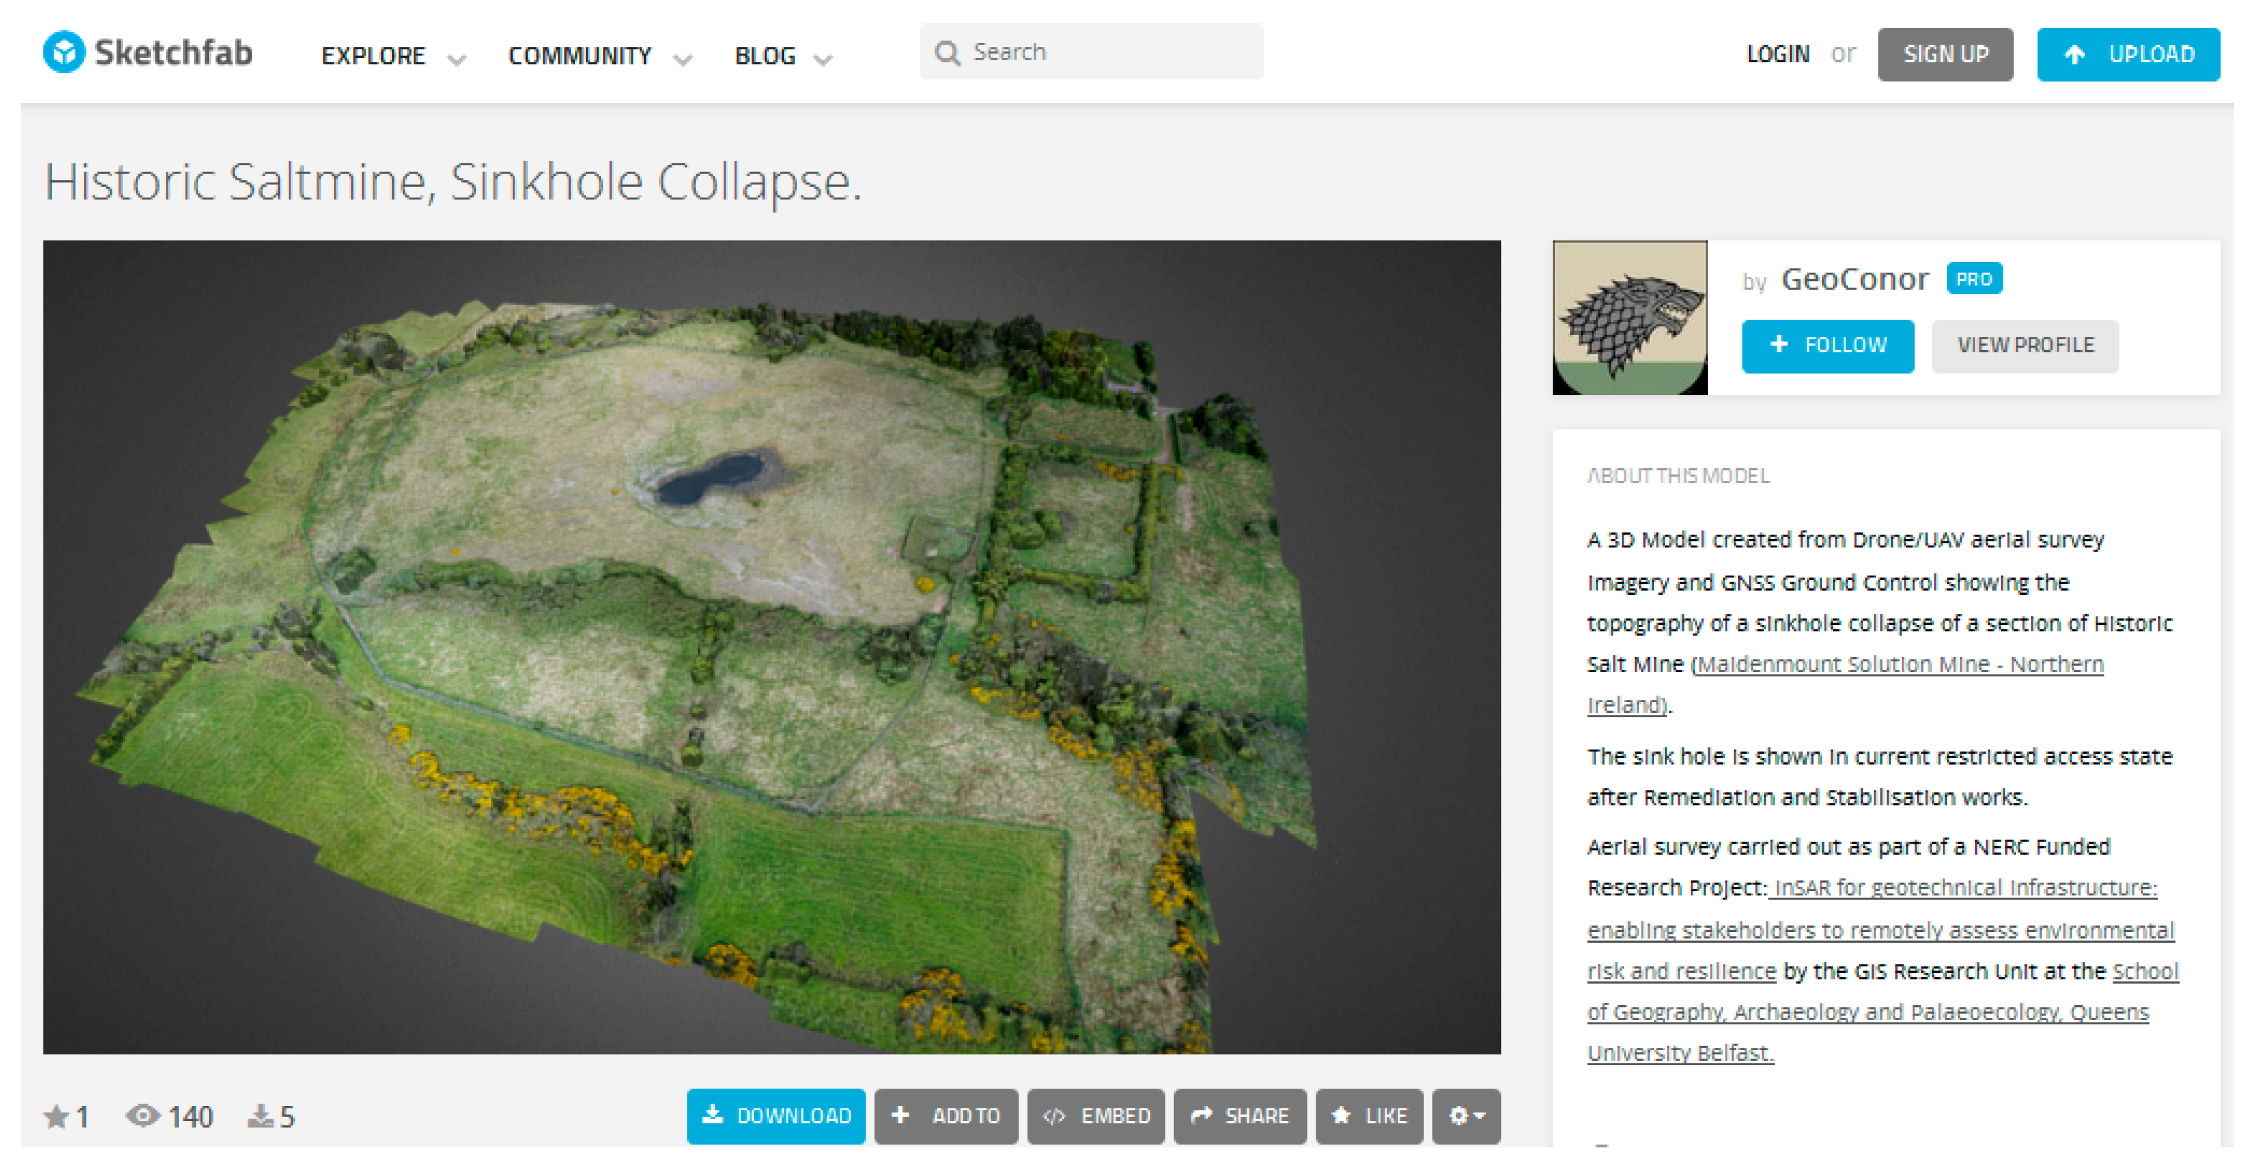
Task: Click the search magnifier icon
Action: (x=946, y=52)
